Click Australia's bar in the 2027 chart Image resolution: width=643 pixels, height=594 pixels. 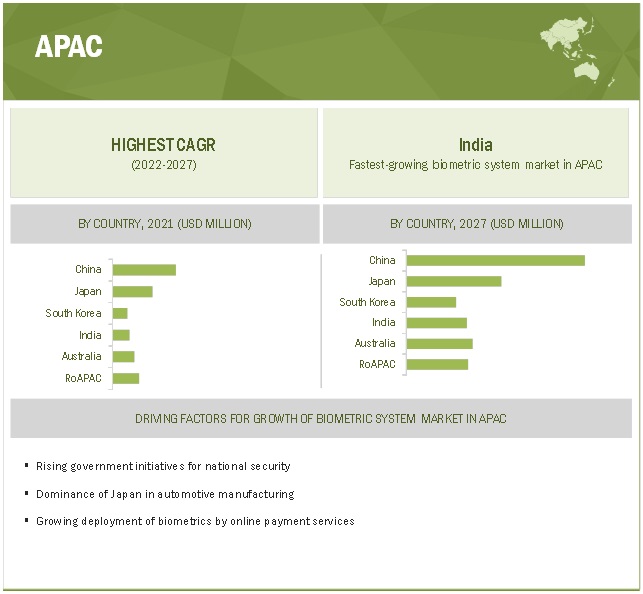pos(439,343)
